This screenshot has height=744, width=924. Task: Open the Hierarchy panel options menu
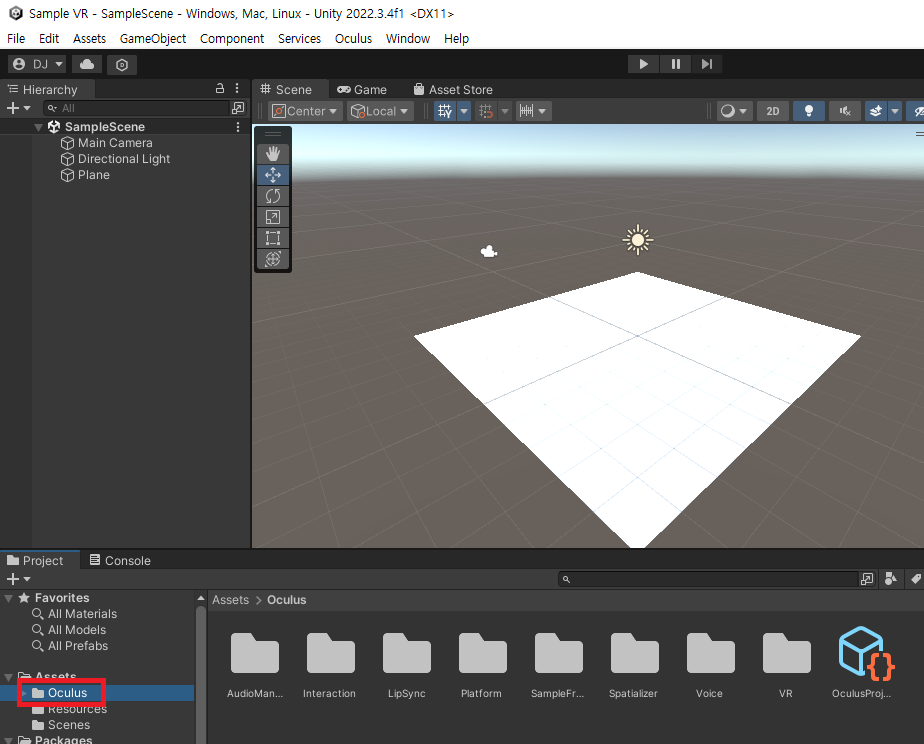click(x=237, y=88)
